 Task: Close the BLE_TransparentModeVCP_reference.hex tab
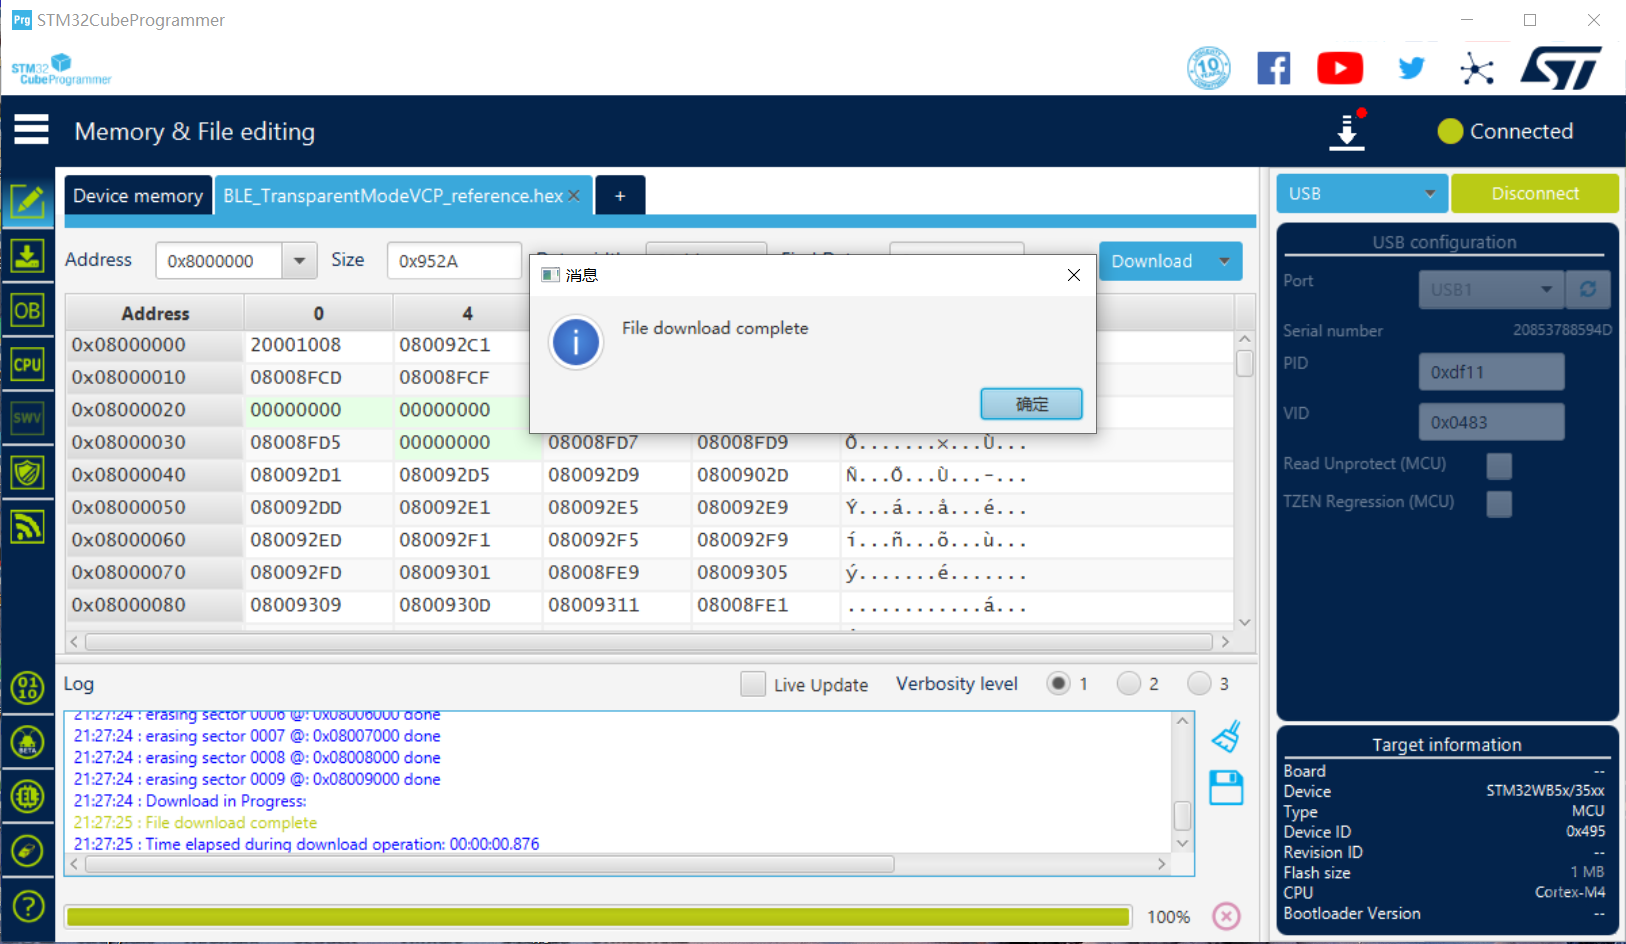click(574, 196)
